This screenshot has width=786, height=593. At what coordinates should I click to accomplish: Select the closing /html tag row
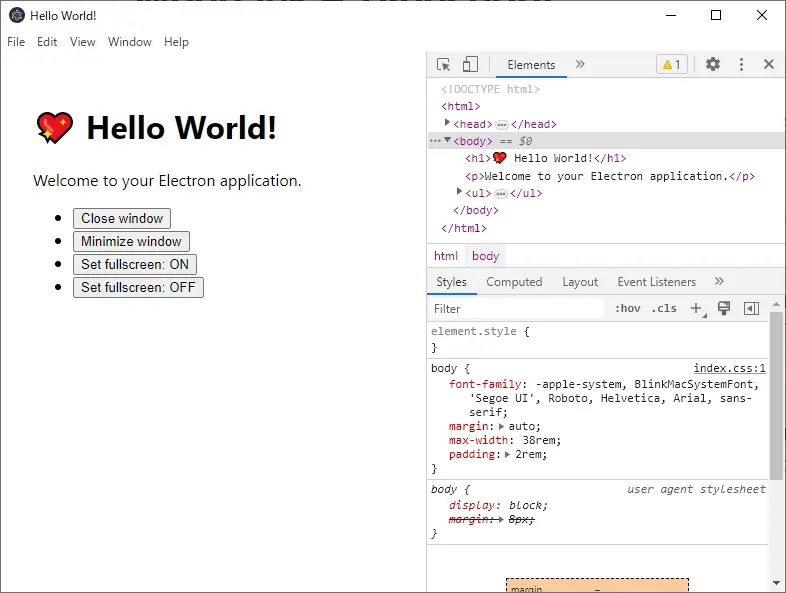click(x=464, y=228)
